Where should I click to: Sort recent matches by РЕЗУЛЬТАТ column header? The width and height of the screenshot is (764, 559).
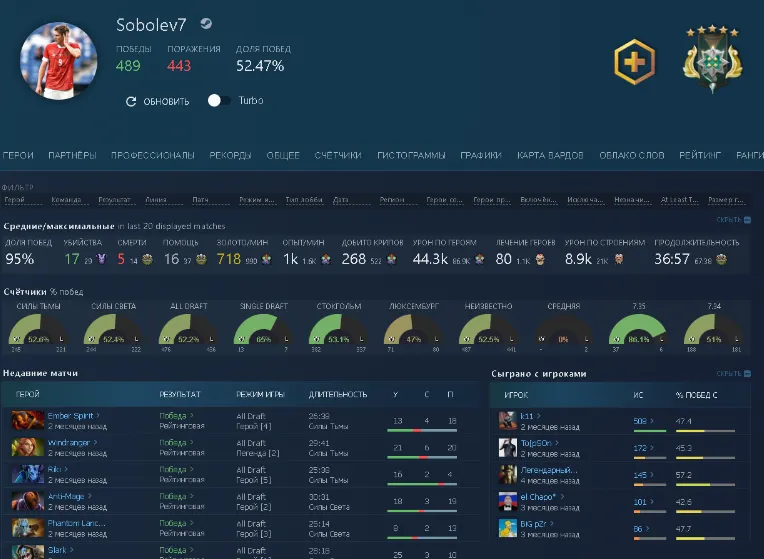point(180,394)
